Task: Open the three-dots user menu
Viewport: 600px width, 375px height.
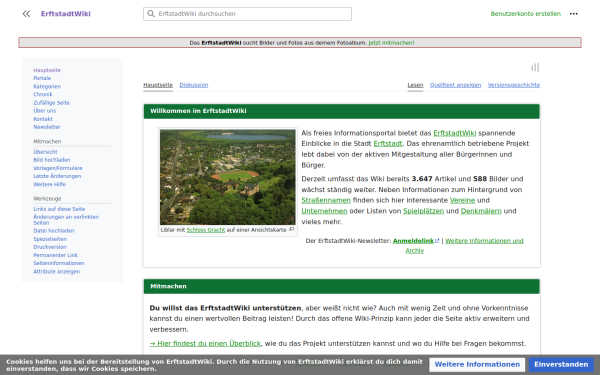Action: coord(574,14)
